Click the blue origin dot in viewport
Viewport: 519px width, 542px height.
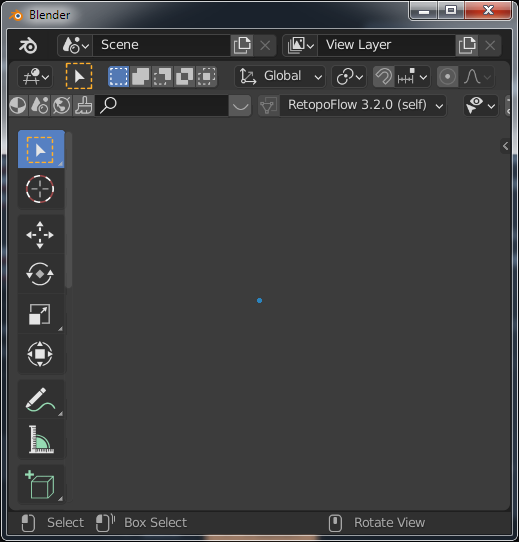point(259,300)
